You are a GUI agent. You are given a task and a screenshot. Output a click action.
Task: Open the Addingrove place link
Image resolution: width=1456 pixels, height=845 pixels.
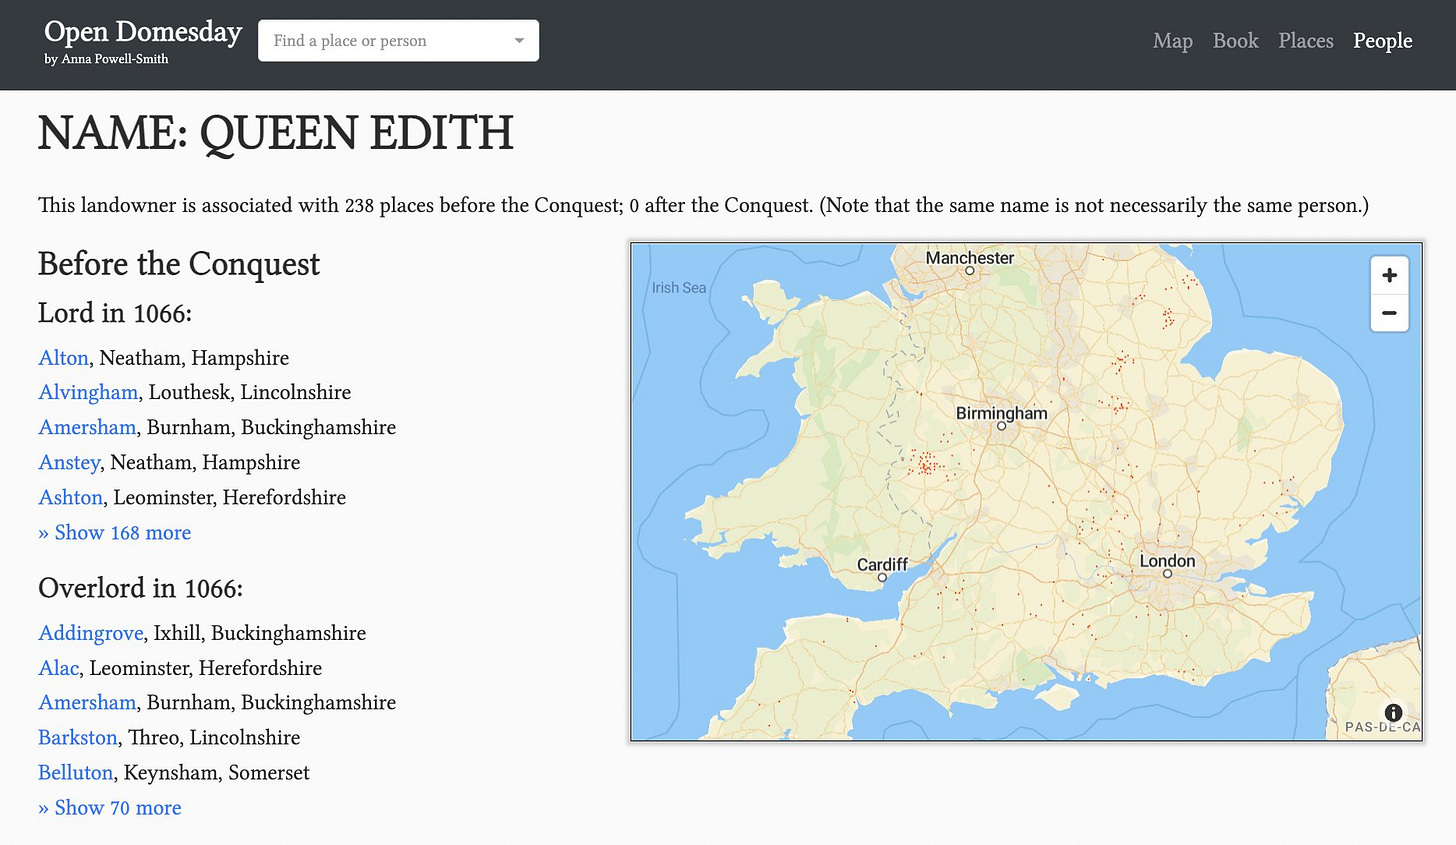91,633
